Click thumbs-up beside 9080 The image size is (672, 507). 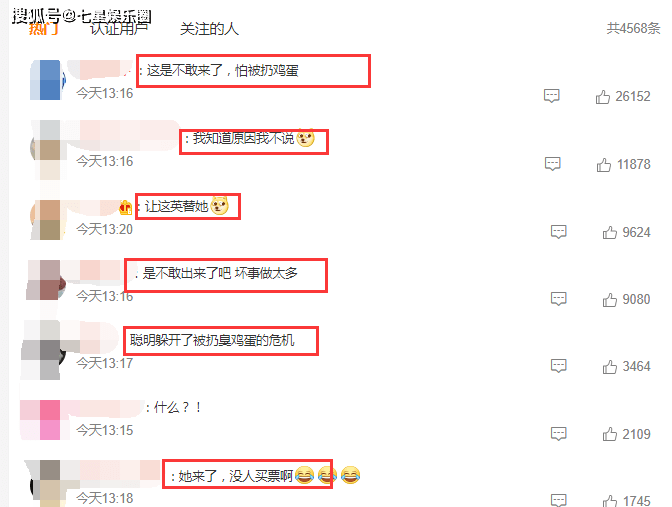tap(609, 300)
